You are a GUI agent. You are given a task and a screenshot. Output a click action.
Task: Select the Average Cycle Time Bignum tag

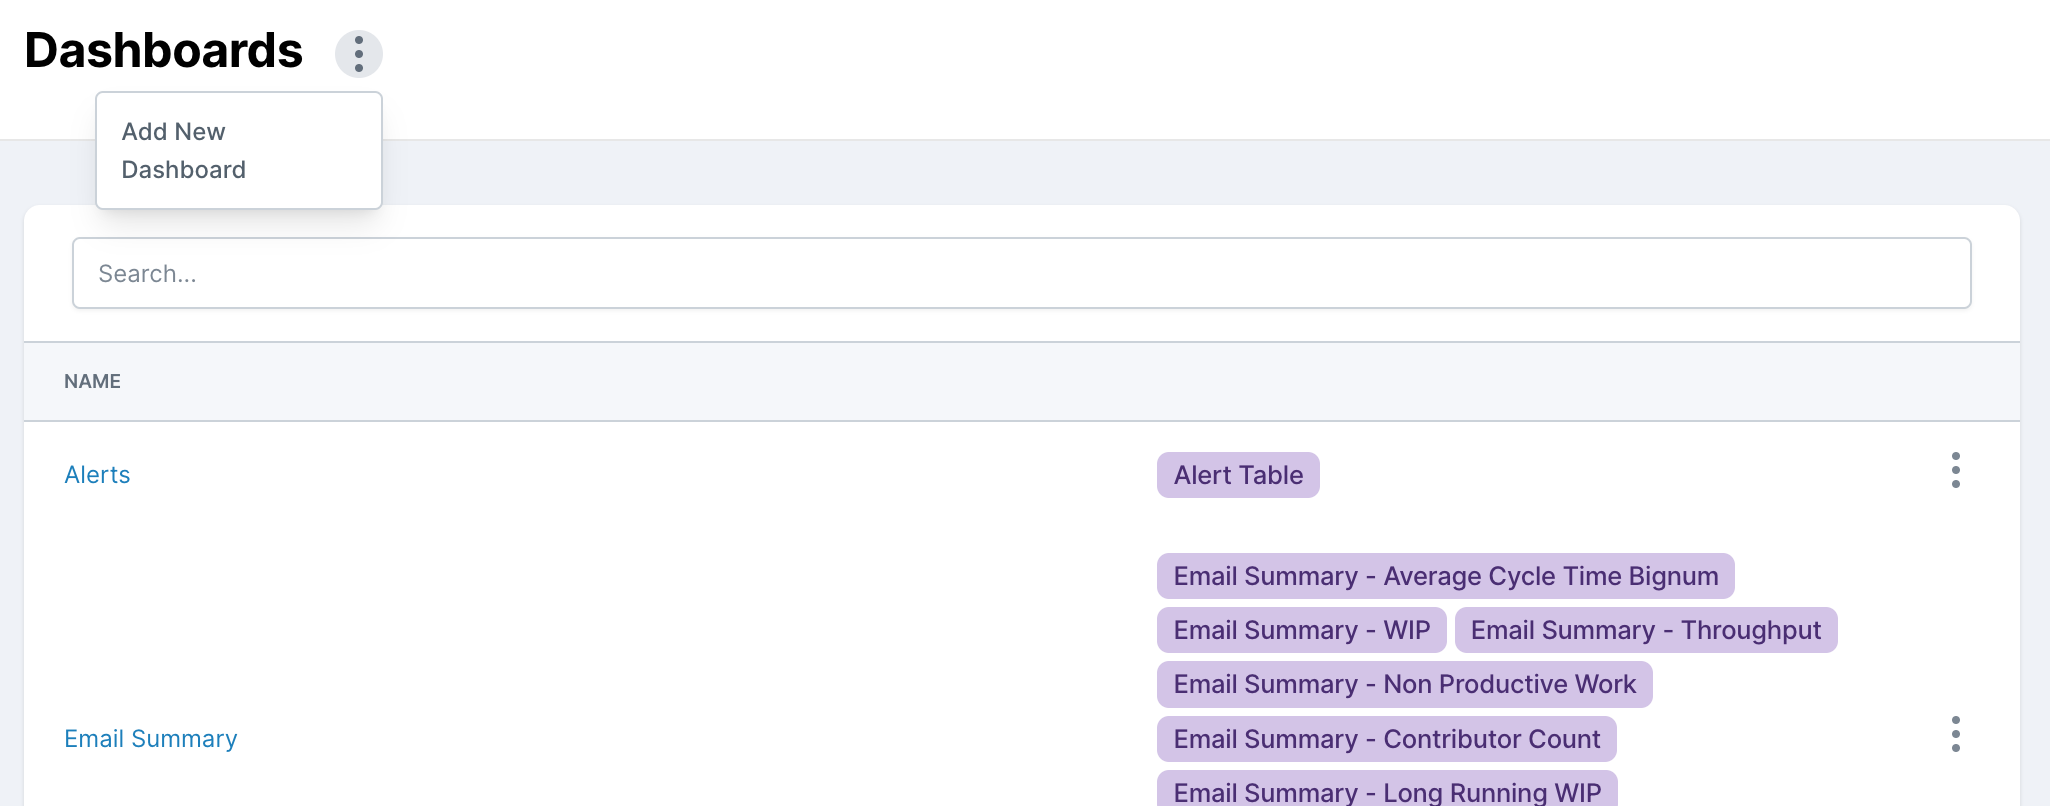coord(1444,576)
